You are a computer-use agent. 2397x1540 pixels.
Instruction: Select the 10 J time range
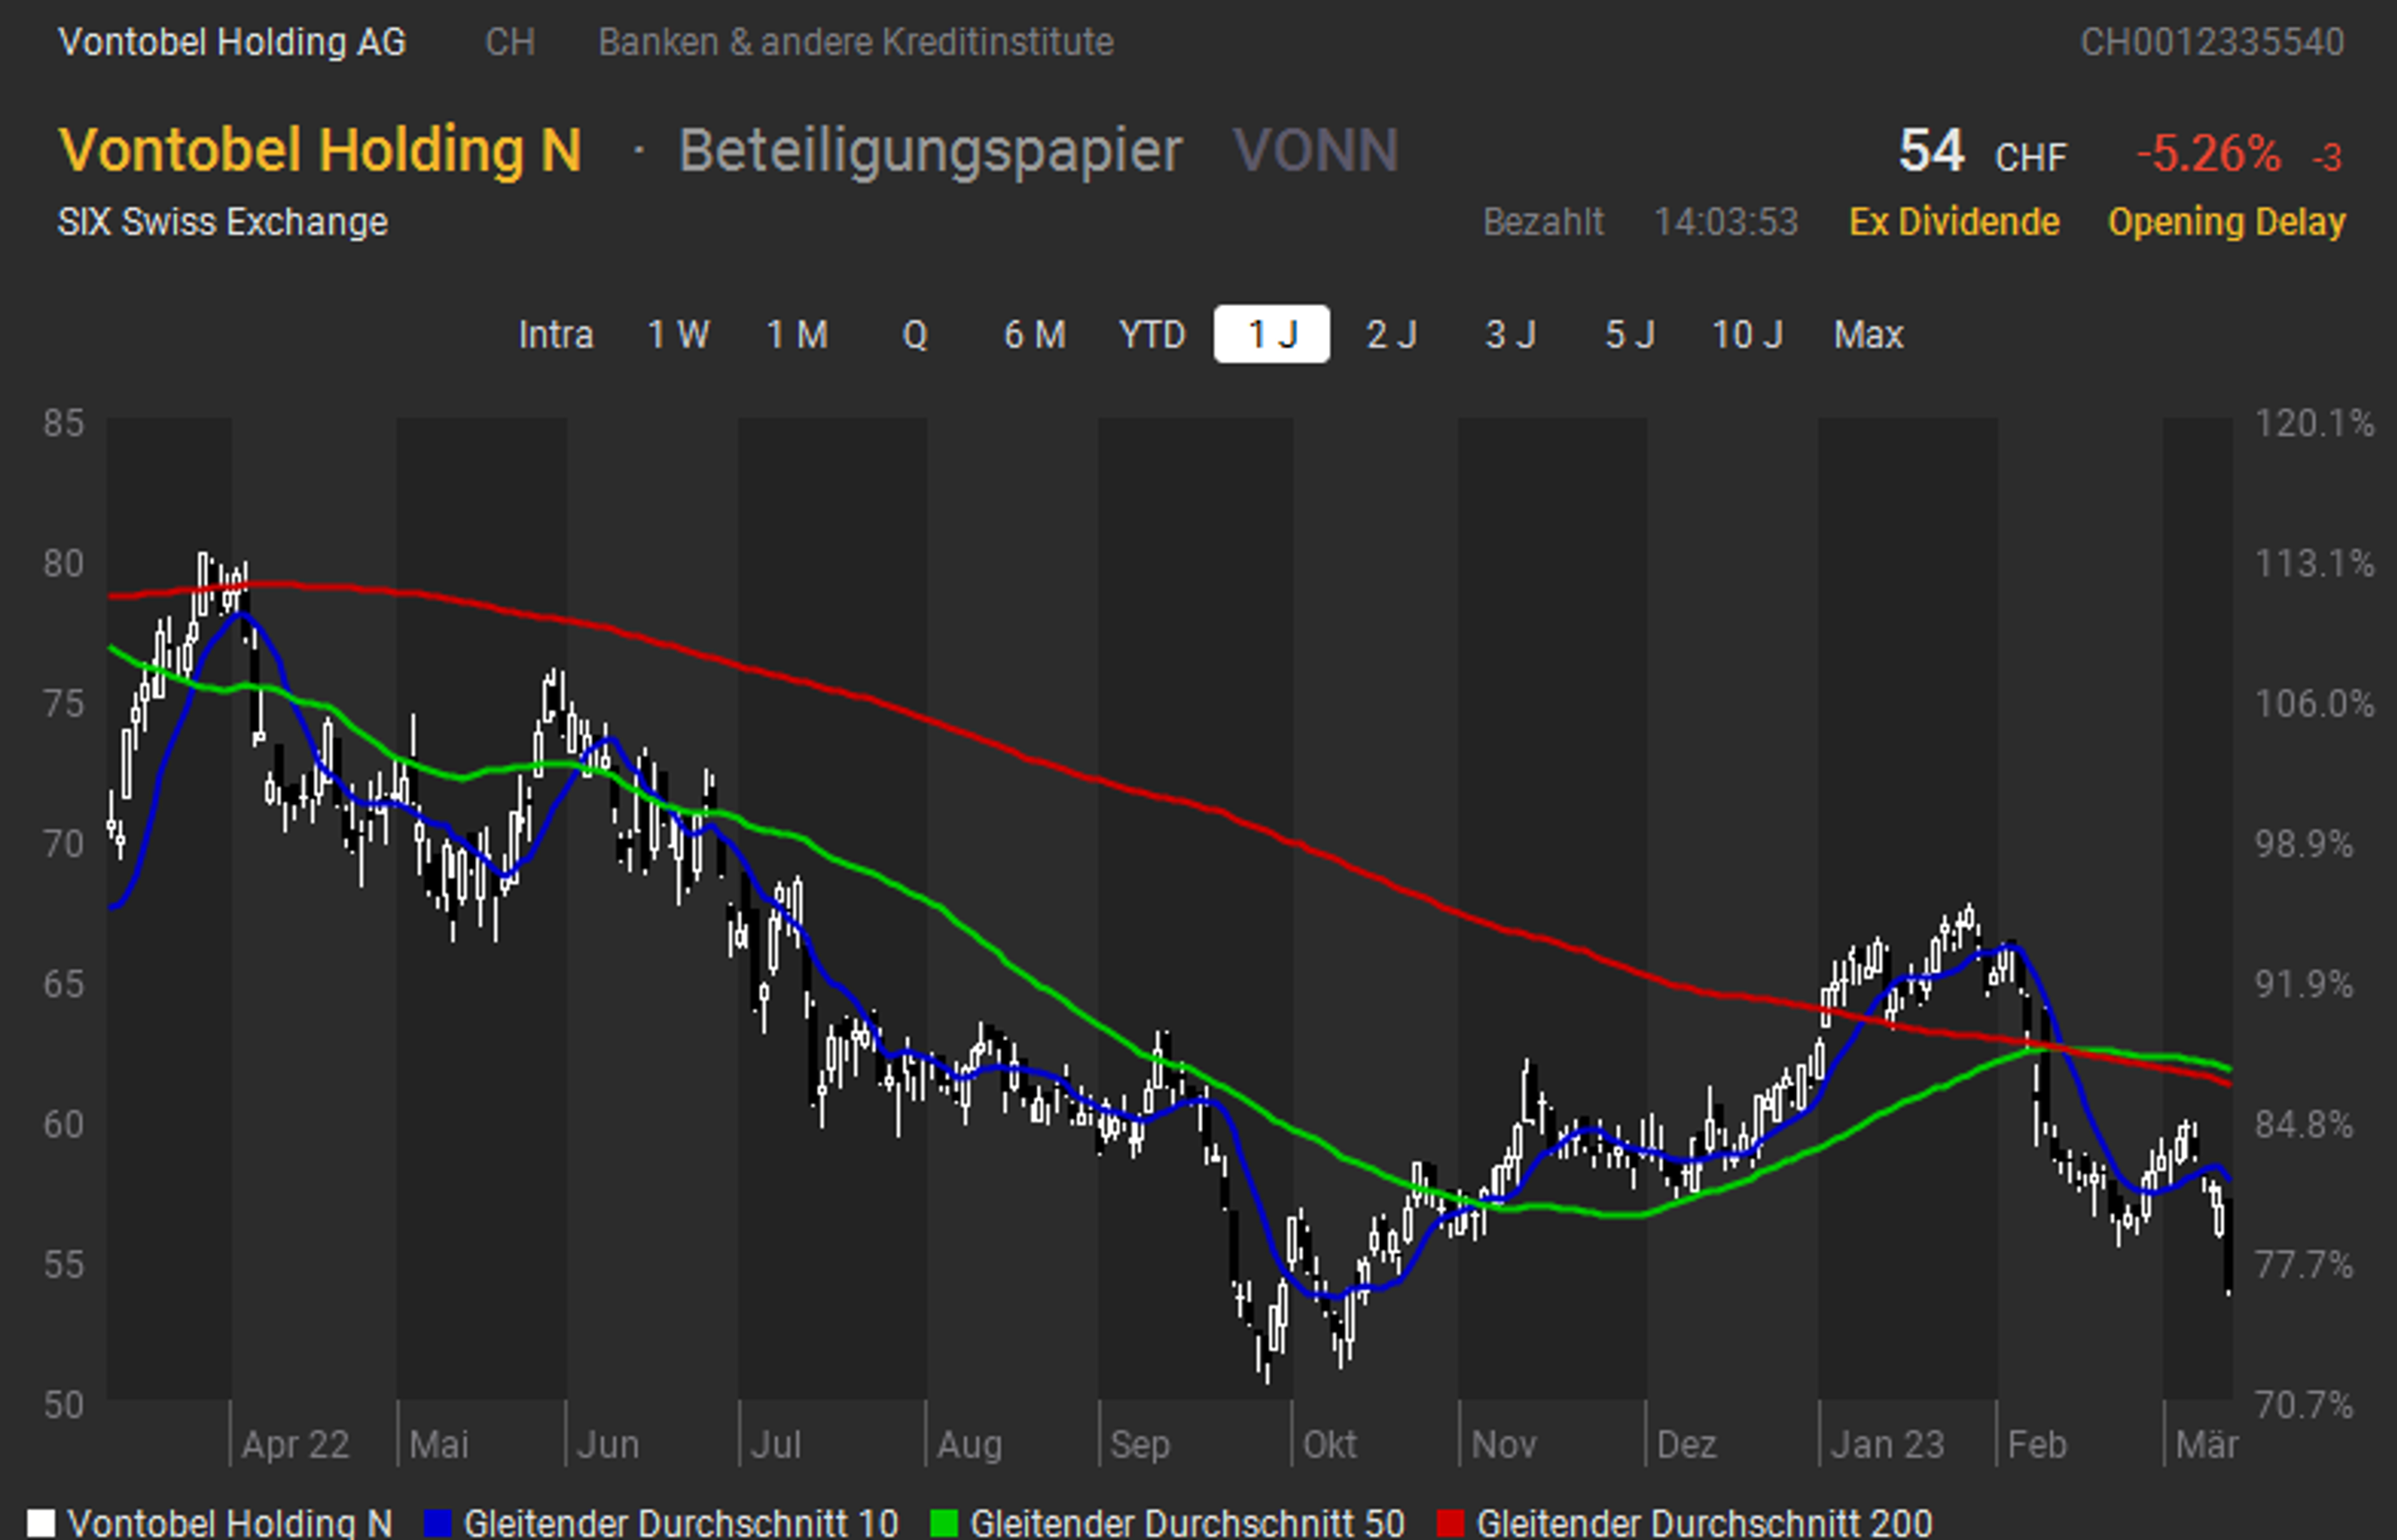(1747, 334)
